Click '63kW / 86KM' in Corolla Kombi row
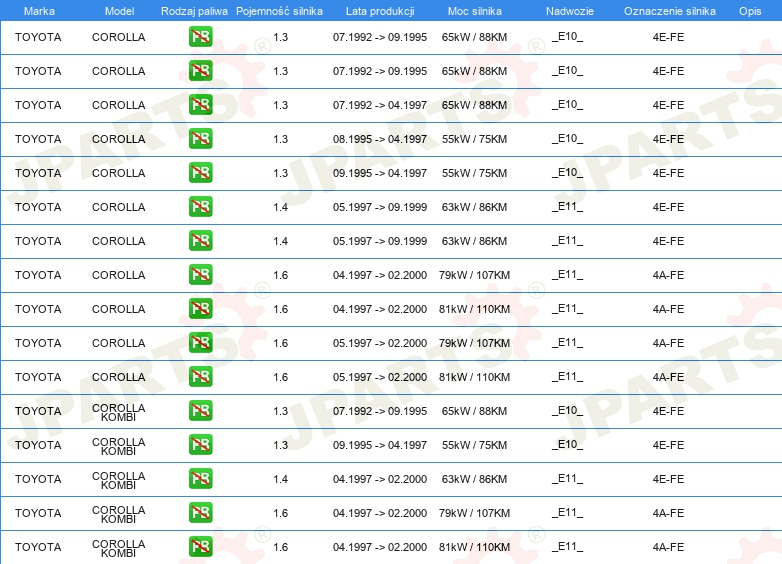This screenshot has width=782, height=564. click(x=474, y=479)
